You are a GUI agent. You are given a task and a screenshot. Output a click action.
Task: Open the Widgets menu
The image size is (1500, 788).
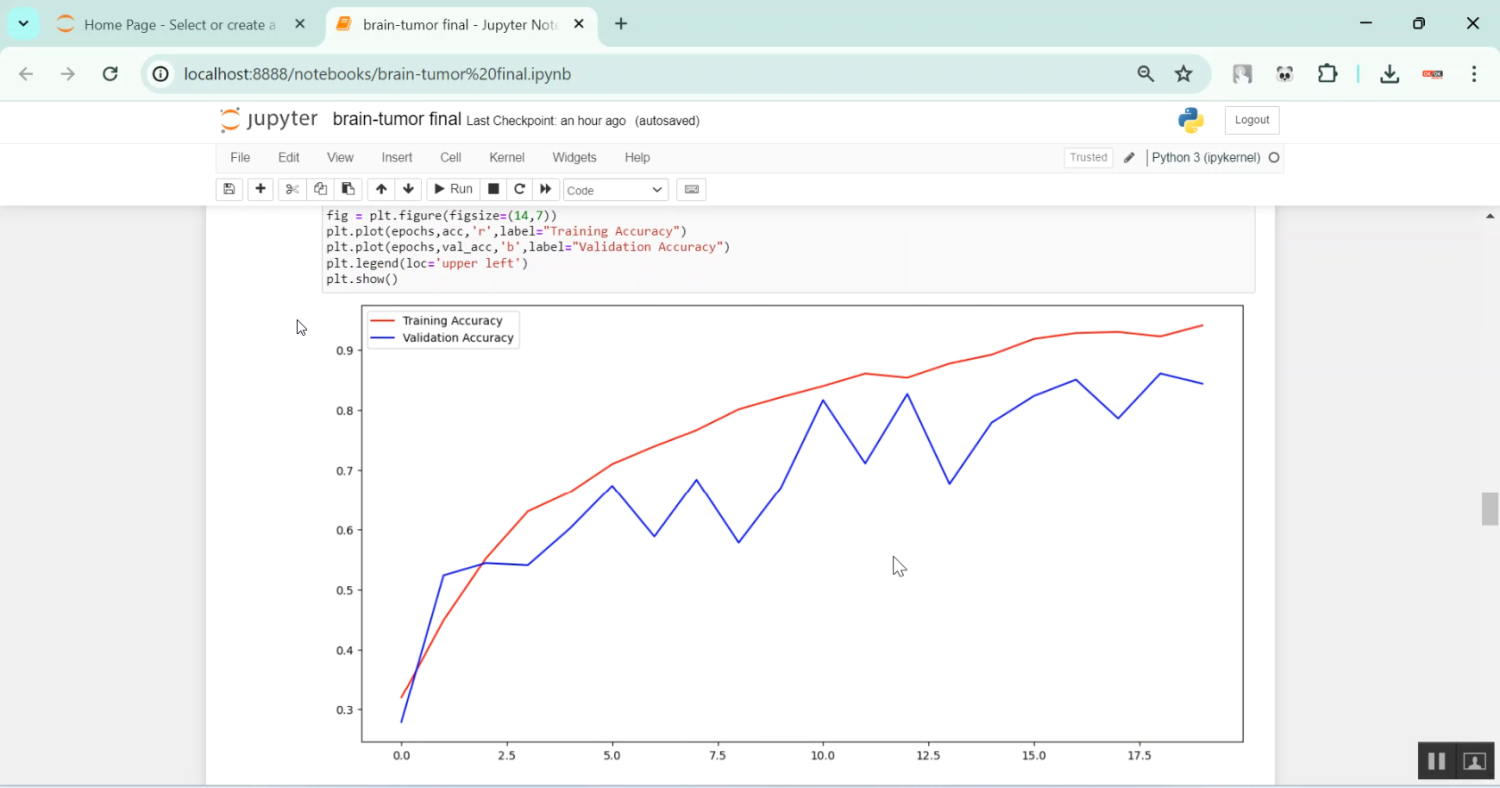click(x=574, y=157)
